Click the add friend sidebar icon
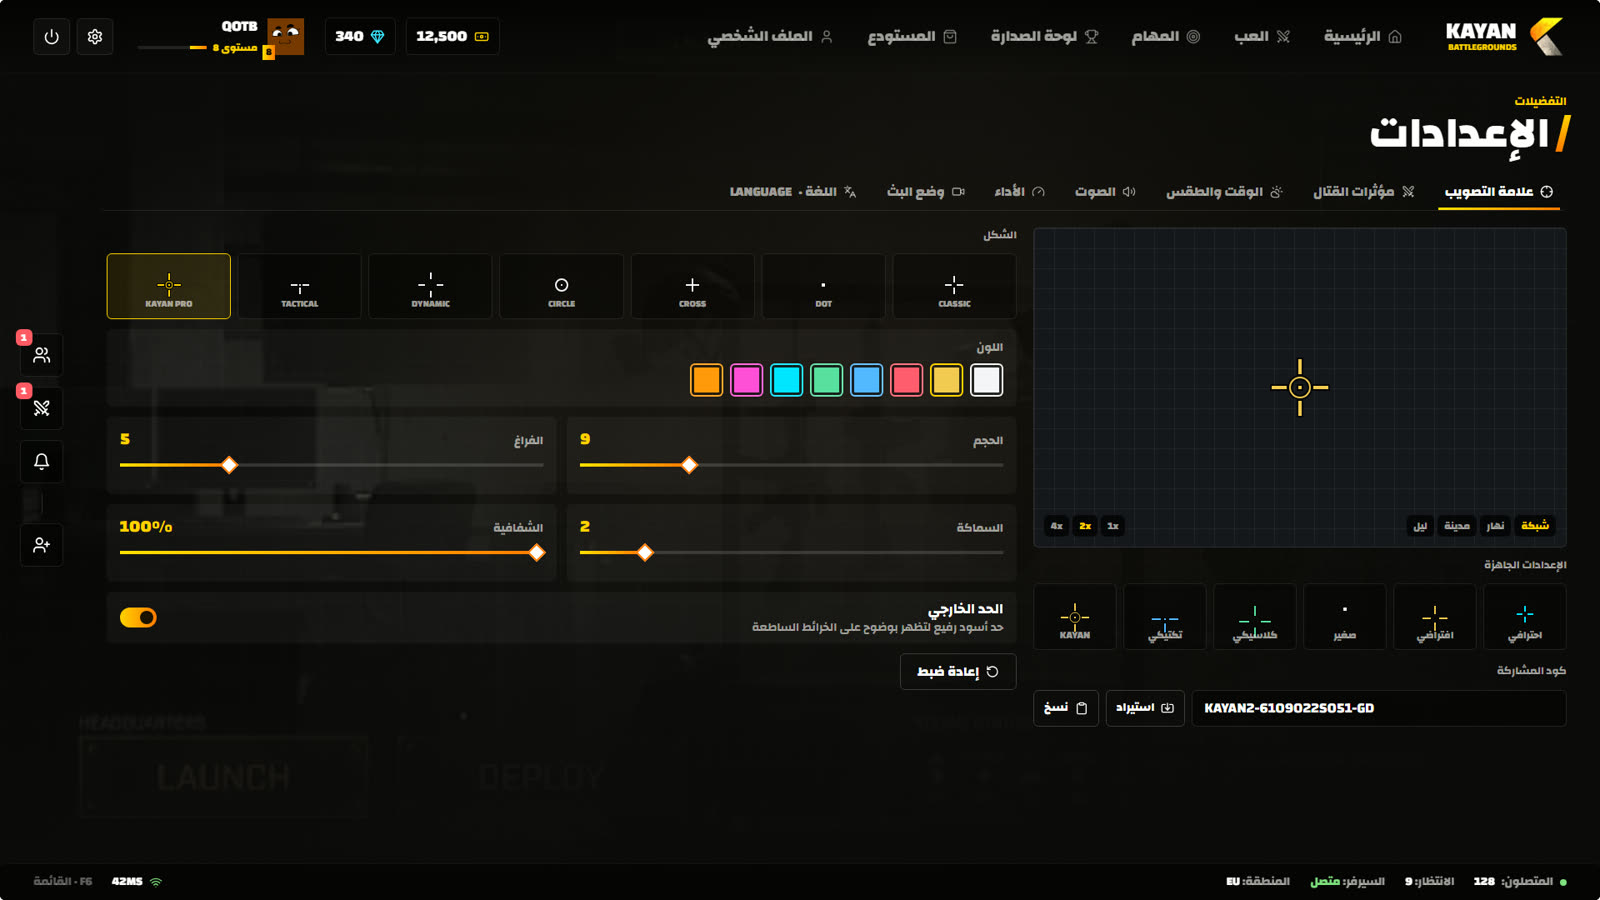This screenshot has width=1600, height=900. click(x=42, y=545)
